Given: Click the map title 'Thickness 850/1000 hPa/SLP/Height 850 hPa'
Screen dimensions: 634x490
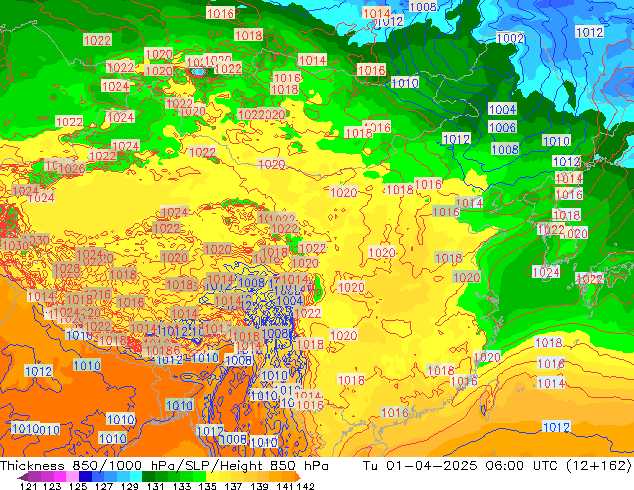Looking at the screenshot, I should [164, 465].
